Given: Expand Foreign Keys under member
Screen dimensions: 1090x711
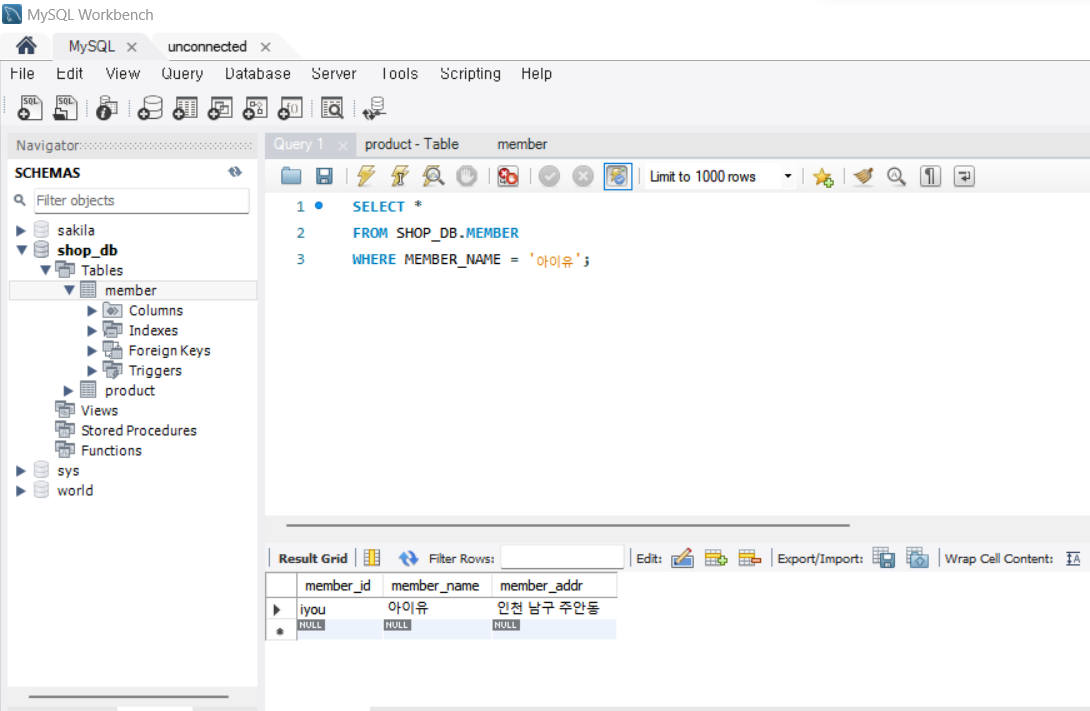Looking at the screenshot, I should pos(92,351).
